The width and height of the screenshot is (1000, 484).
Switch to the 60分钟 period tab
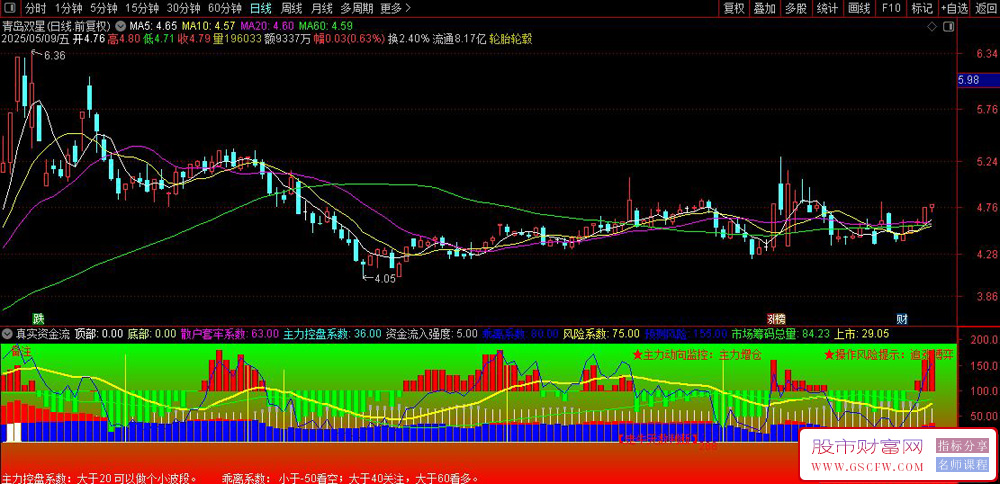point(225,8)
